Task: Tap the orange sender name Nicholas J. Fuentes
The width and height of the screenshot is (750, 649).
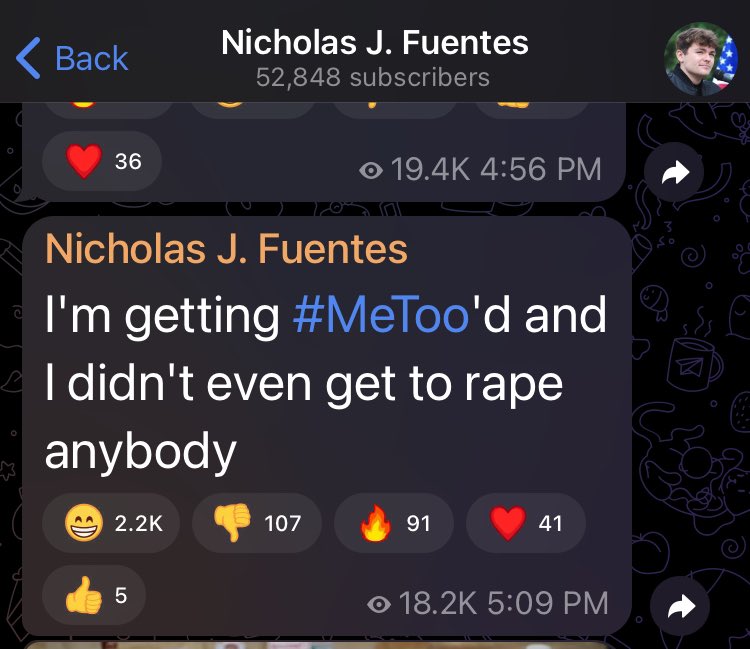Action: coord(226,249)
